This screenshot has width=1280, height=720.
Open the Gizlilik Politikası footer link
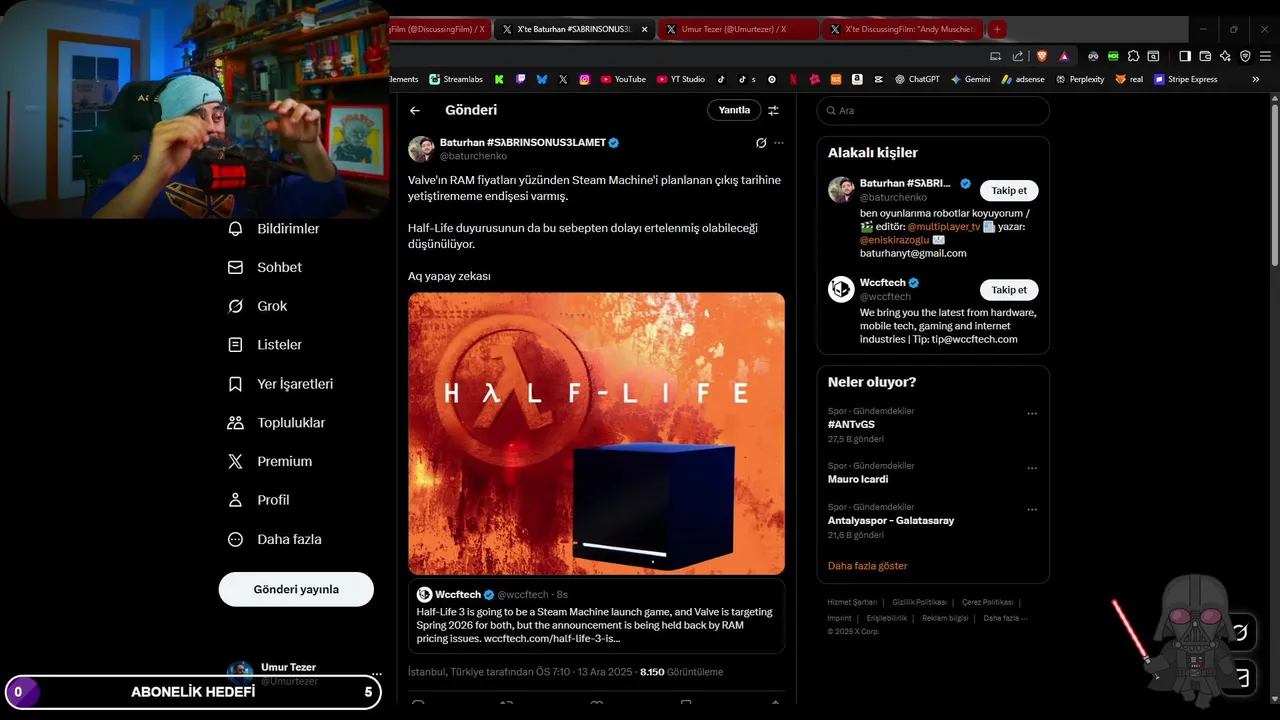tap(919, 602)
